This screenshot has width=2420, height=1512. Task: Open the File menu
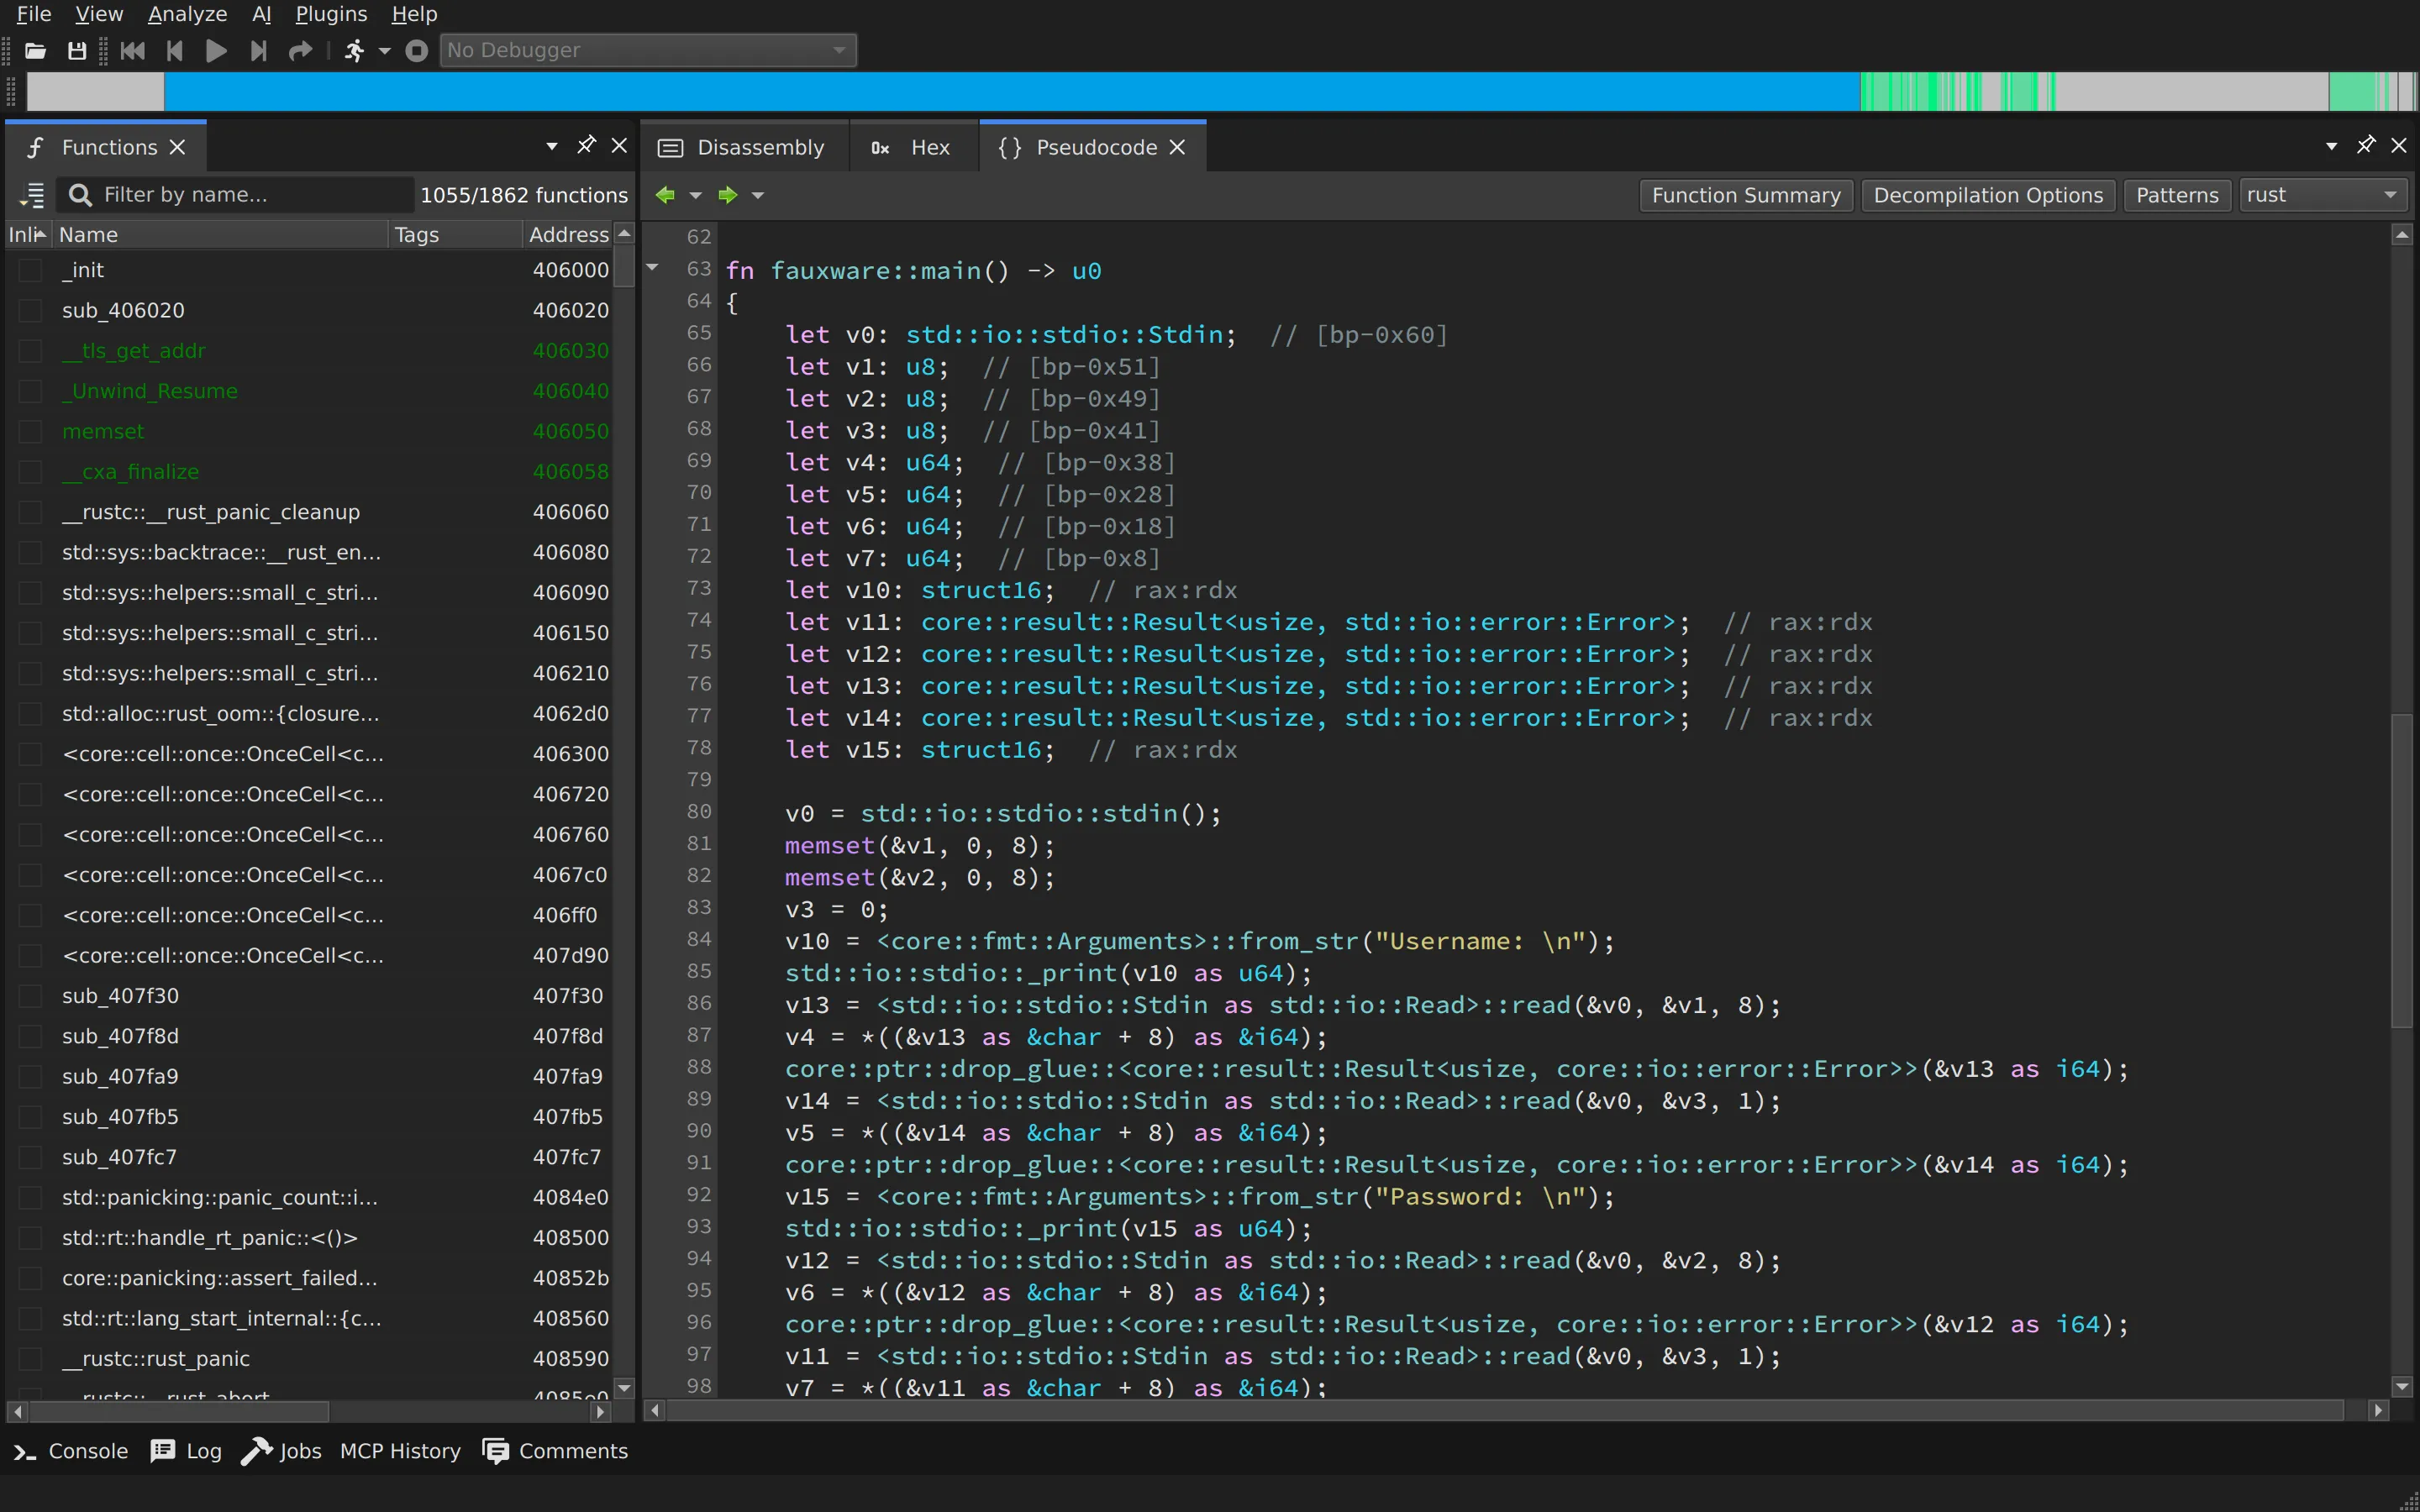pyautogui.click(x=33, y=14)
